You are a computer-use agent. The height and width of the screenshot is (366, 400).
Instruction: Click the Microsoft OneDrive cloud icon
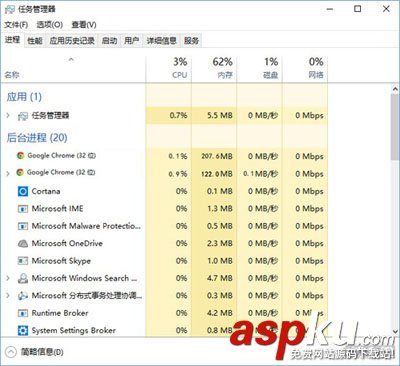click(23, 244)
